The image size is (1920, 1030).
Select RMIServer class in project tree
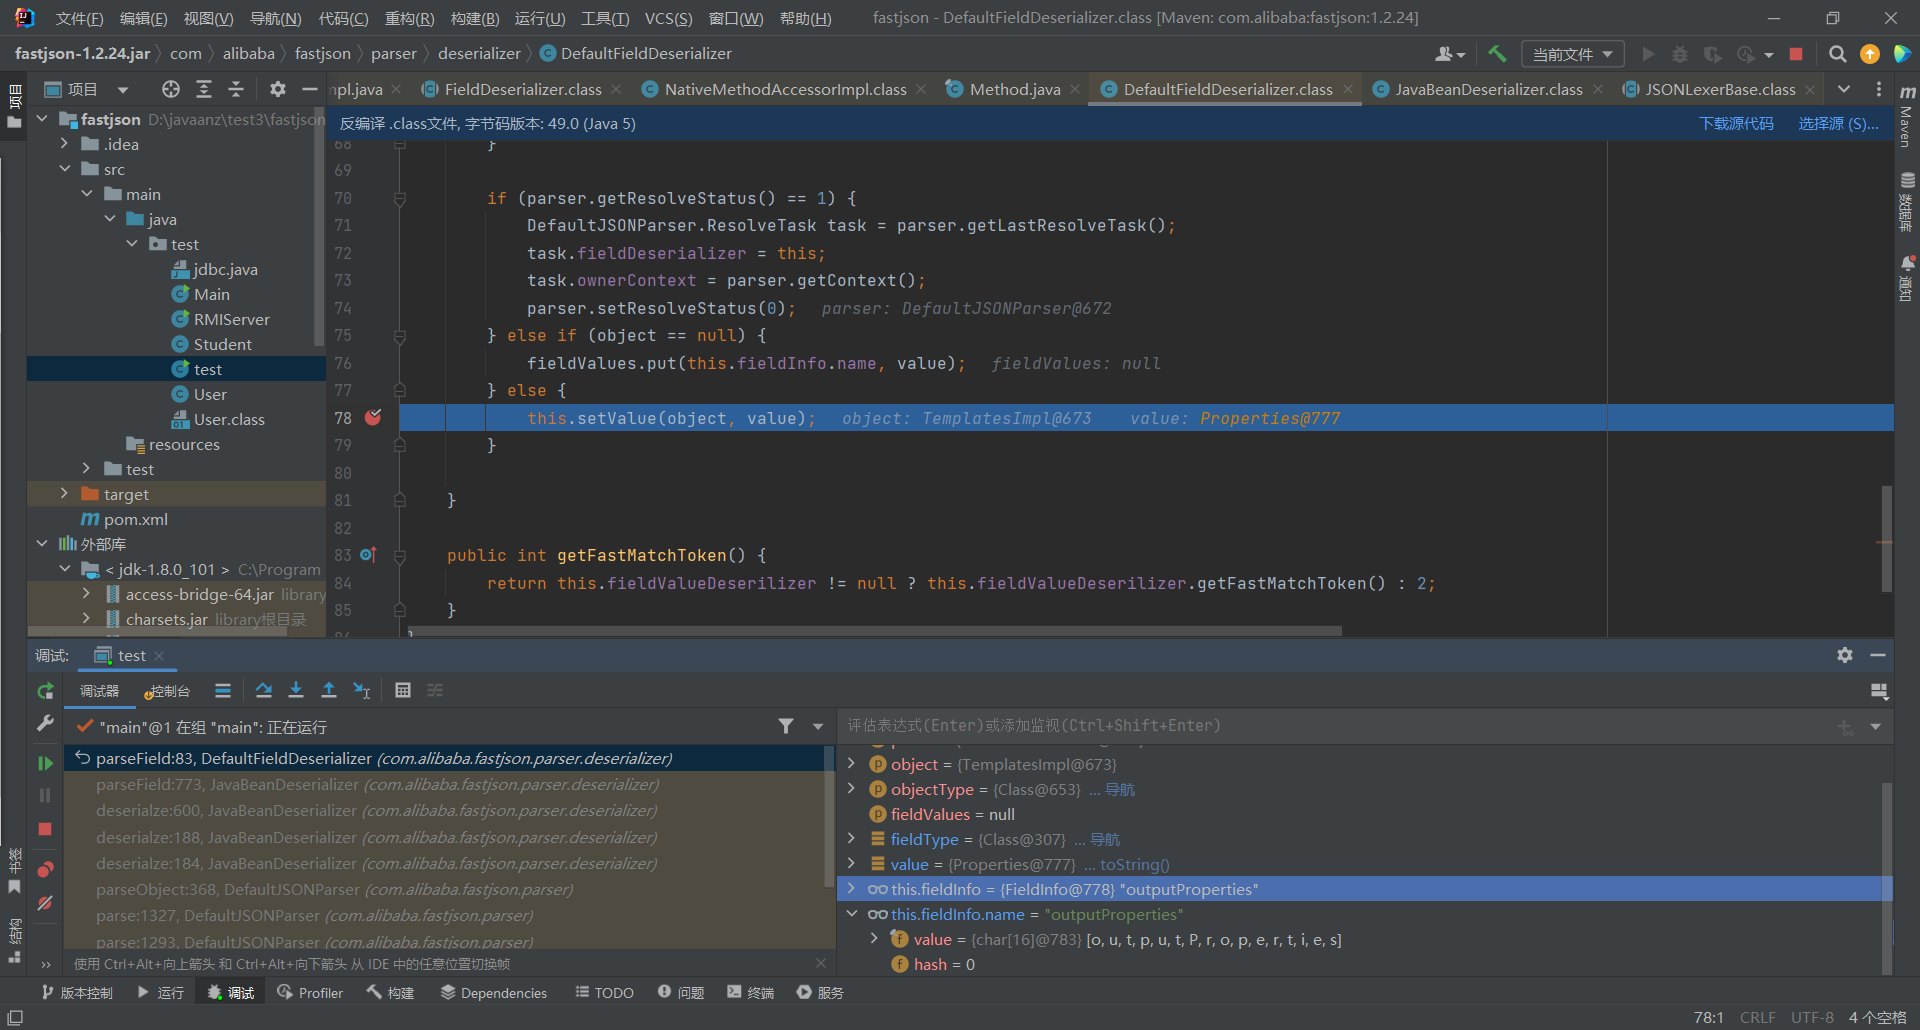pyautogui.click(x=231, y=319)
